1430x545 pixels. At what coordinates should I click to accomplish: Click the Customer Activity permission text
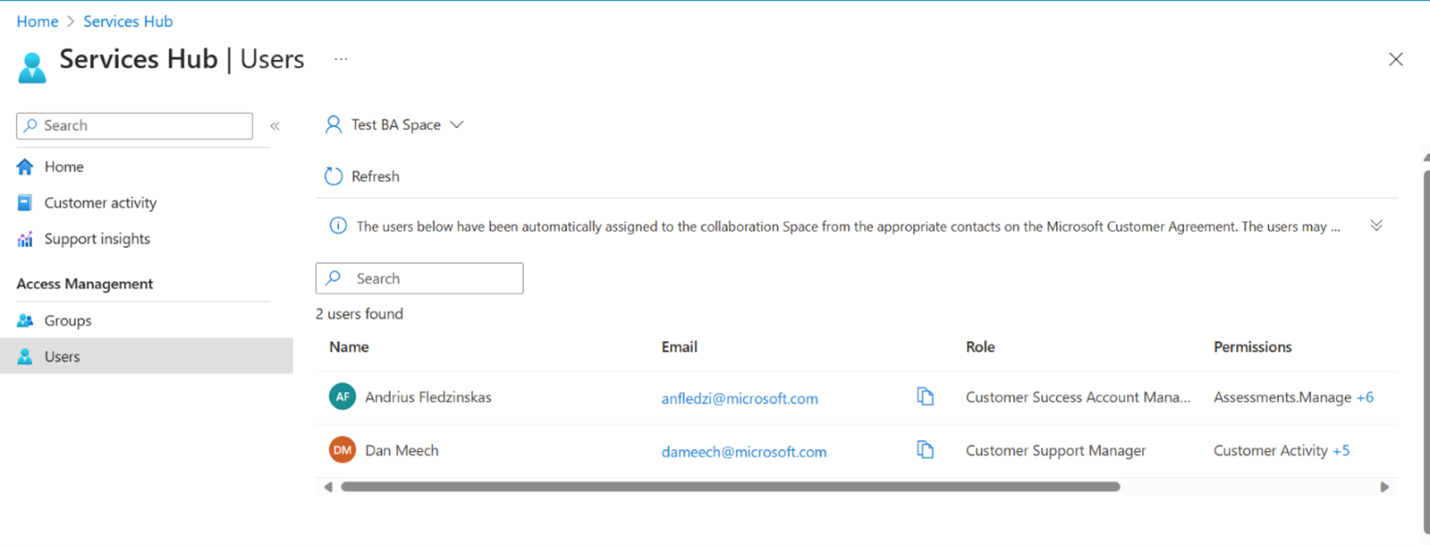[x=1271, y=450]
